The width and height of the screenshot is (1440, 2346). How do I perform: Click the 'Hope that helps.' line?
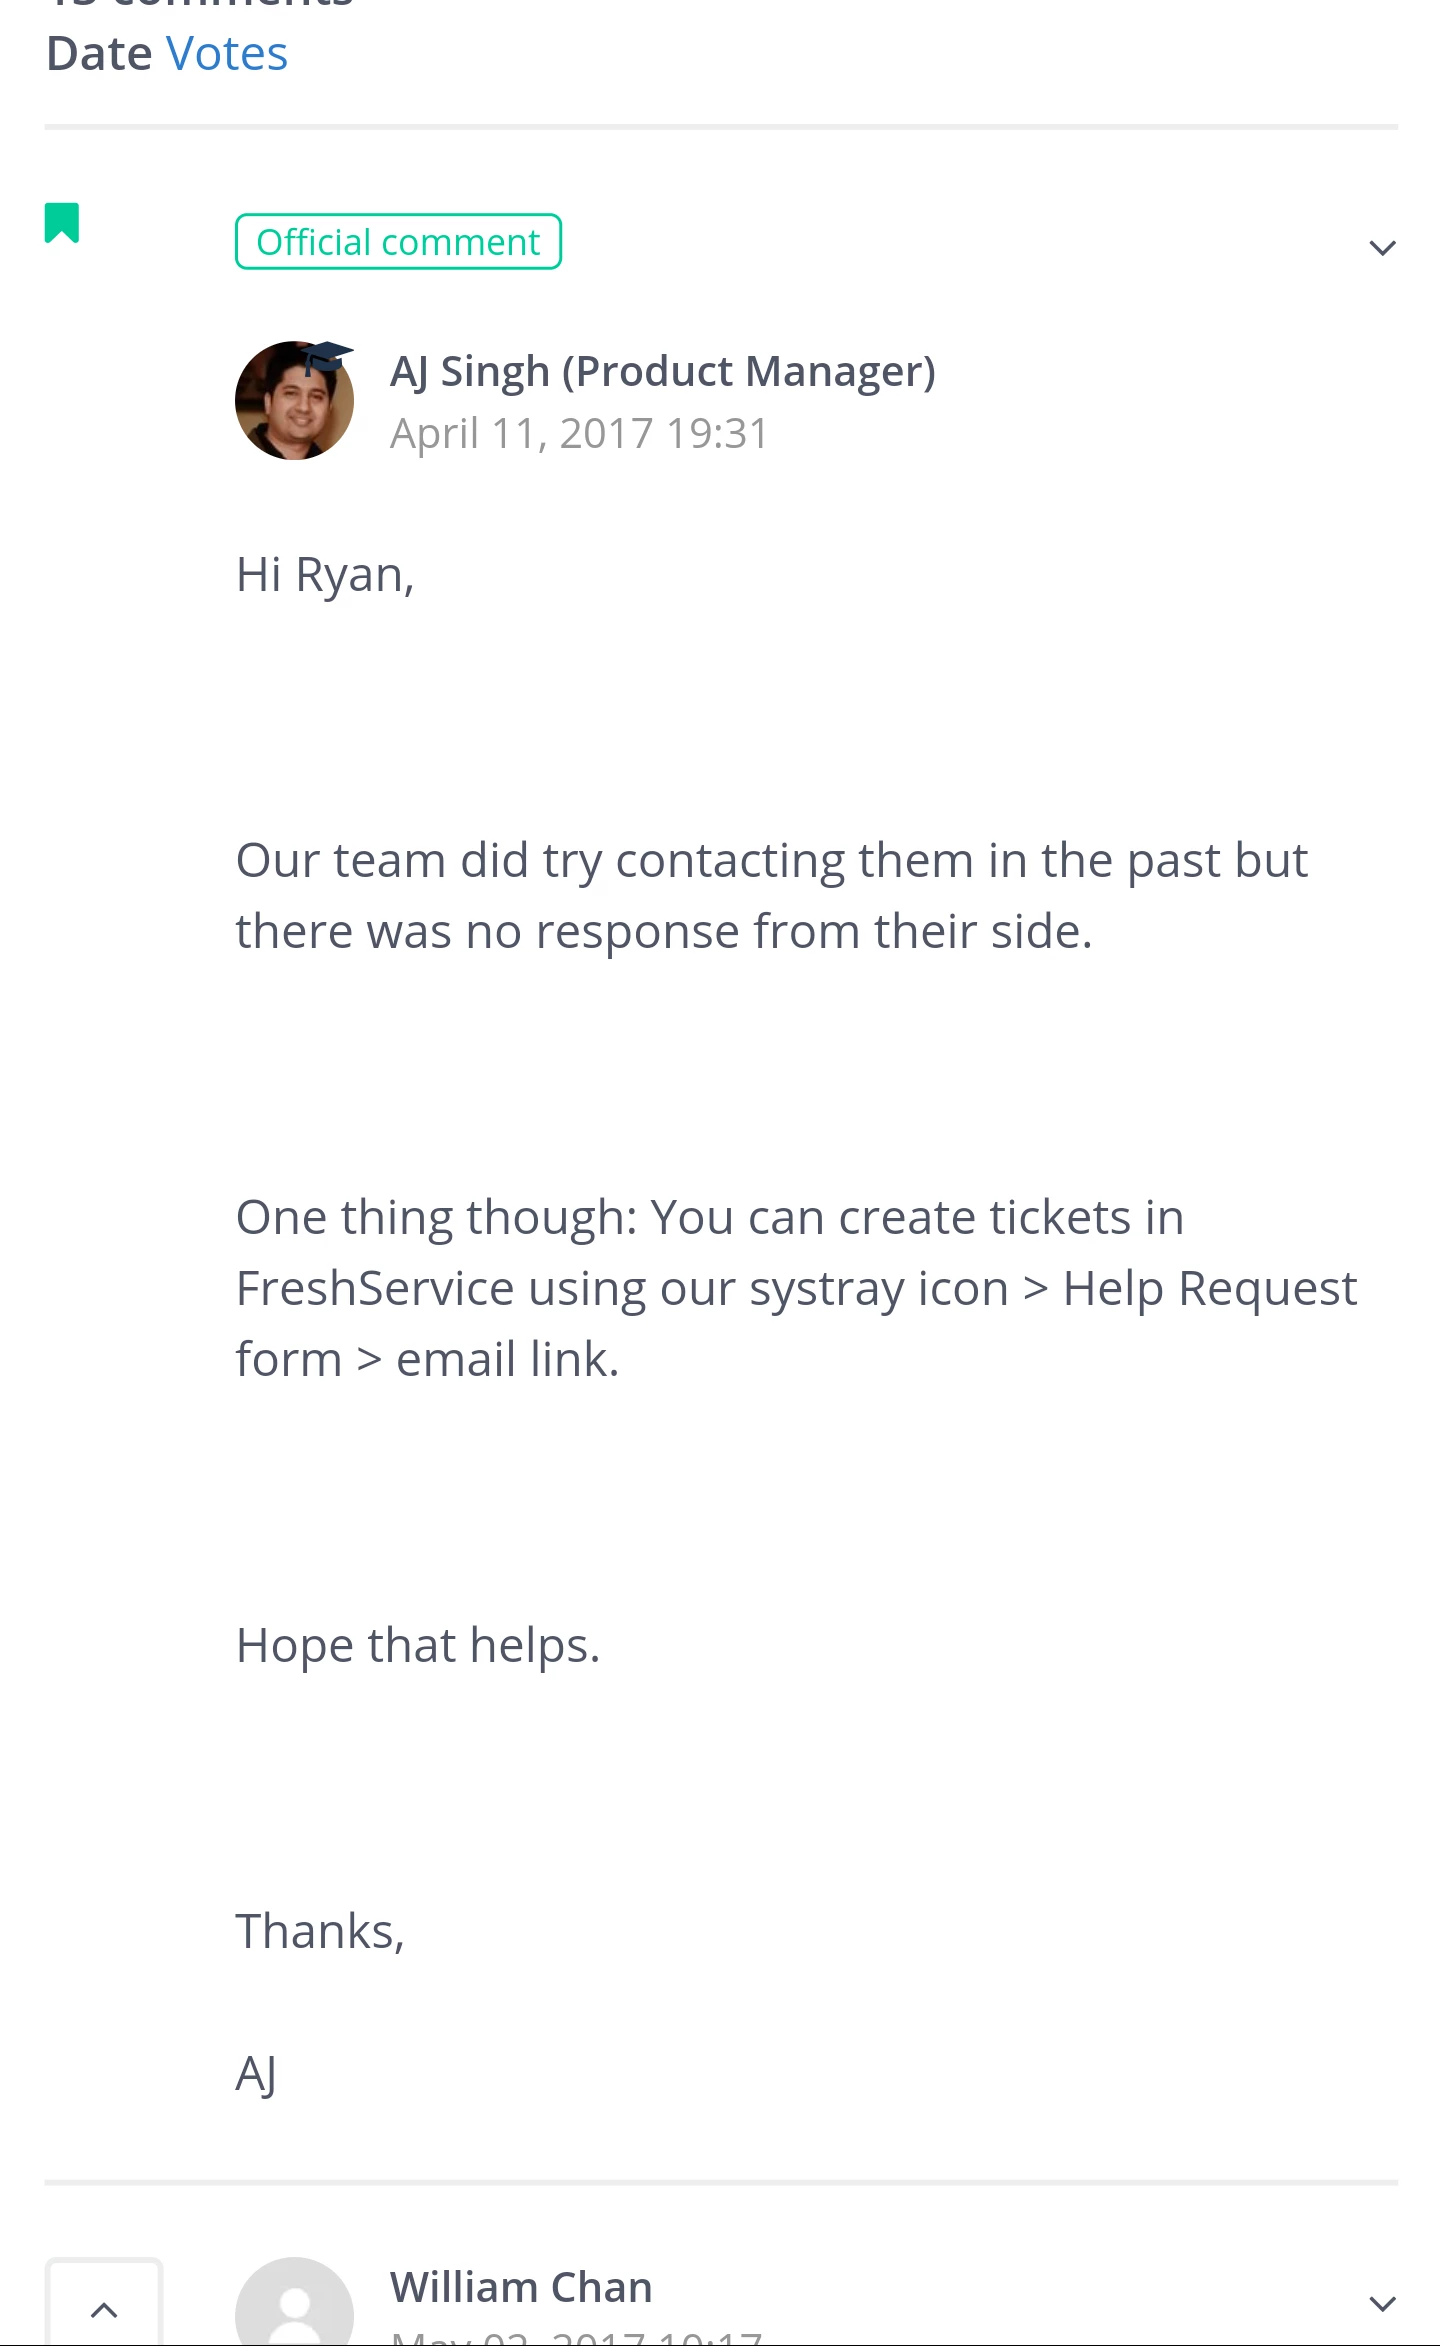[x=418, y=1646]
